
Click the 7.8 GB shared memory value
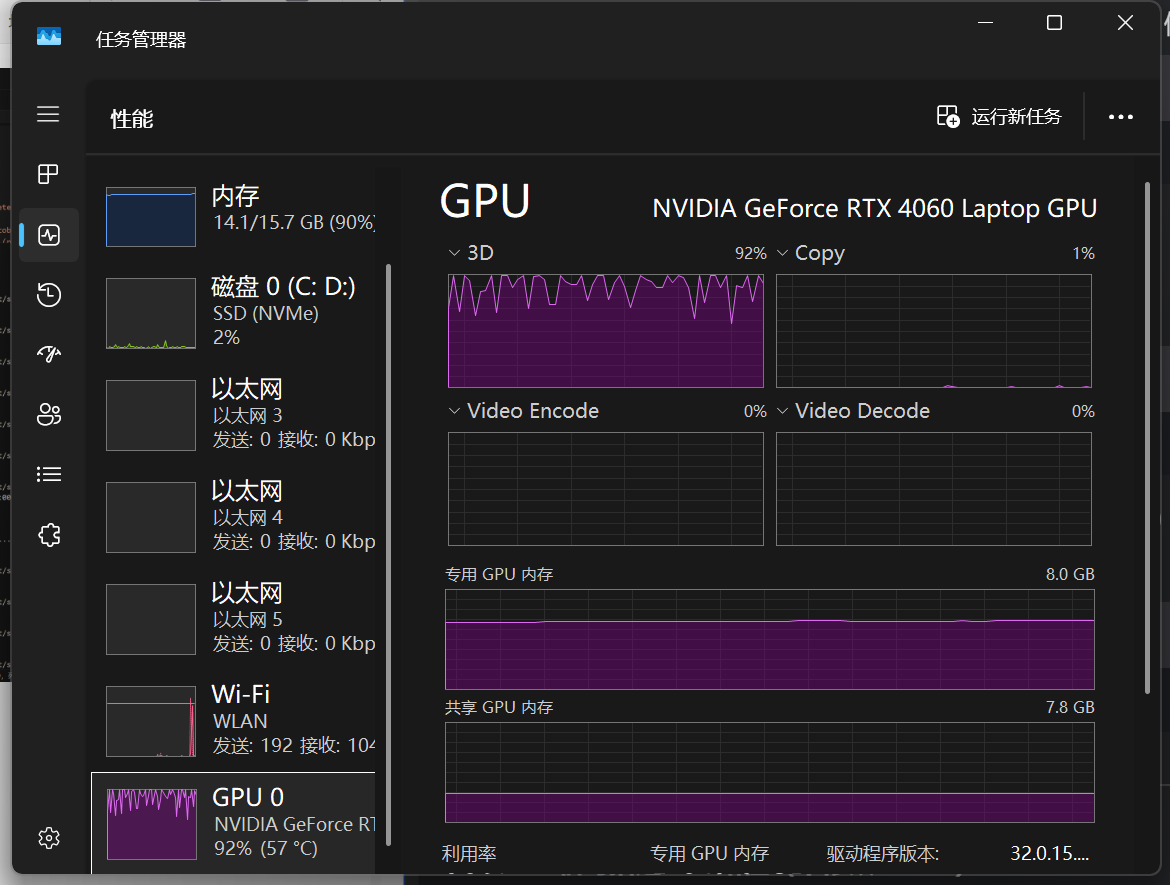coord(1070,707)
